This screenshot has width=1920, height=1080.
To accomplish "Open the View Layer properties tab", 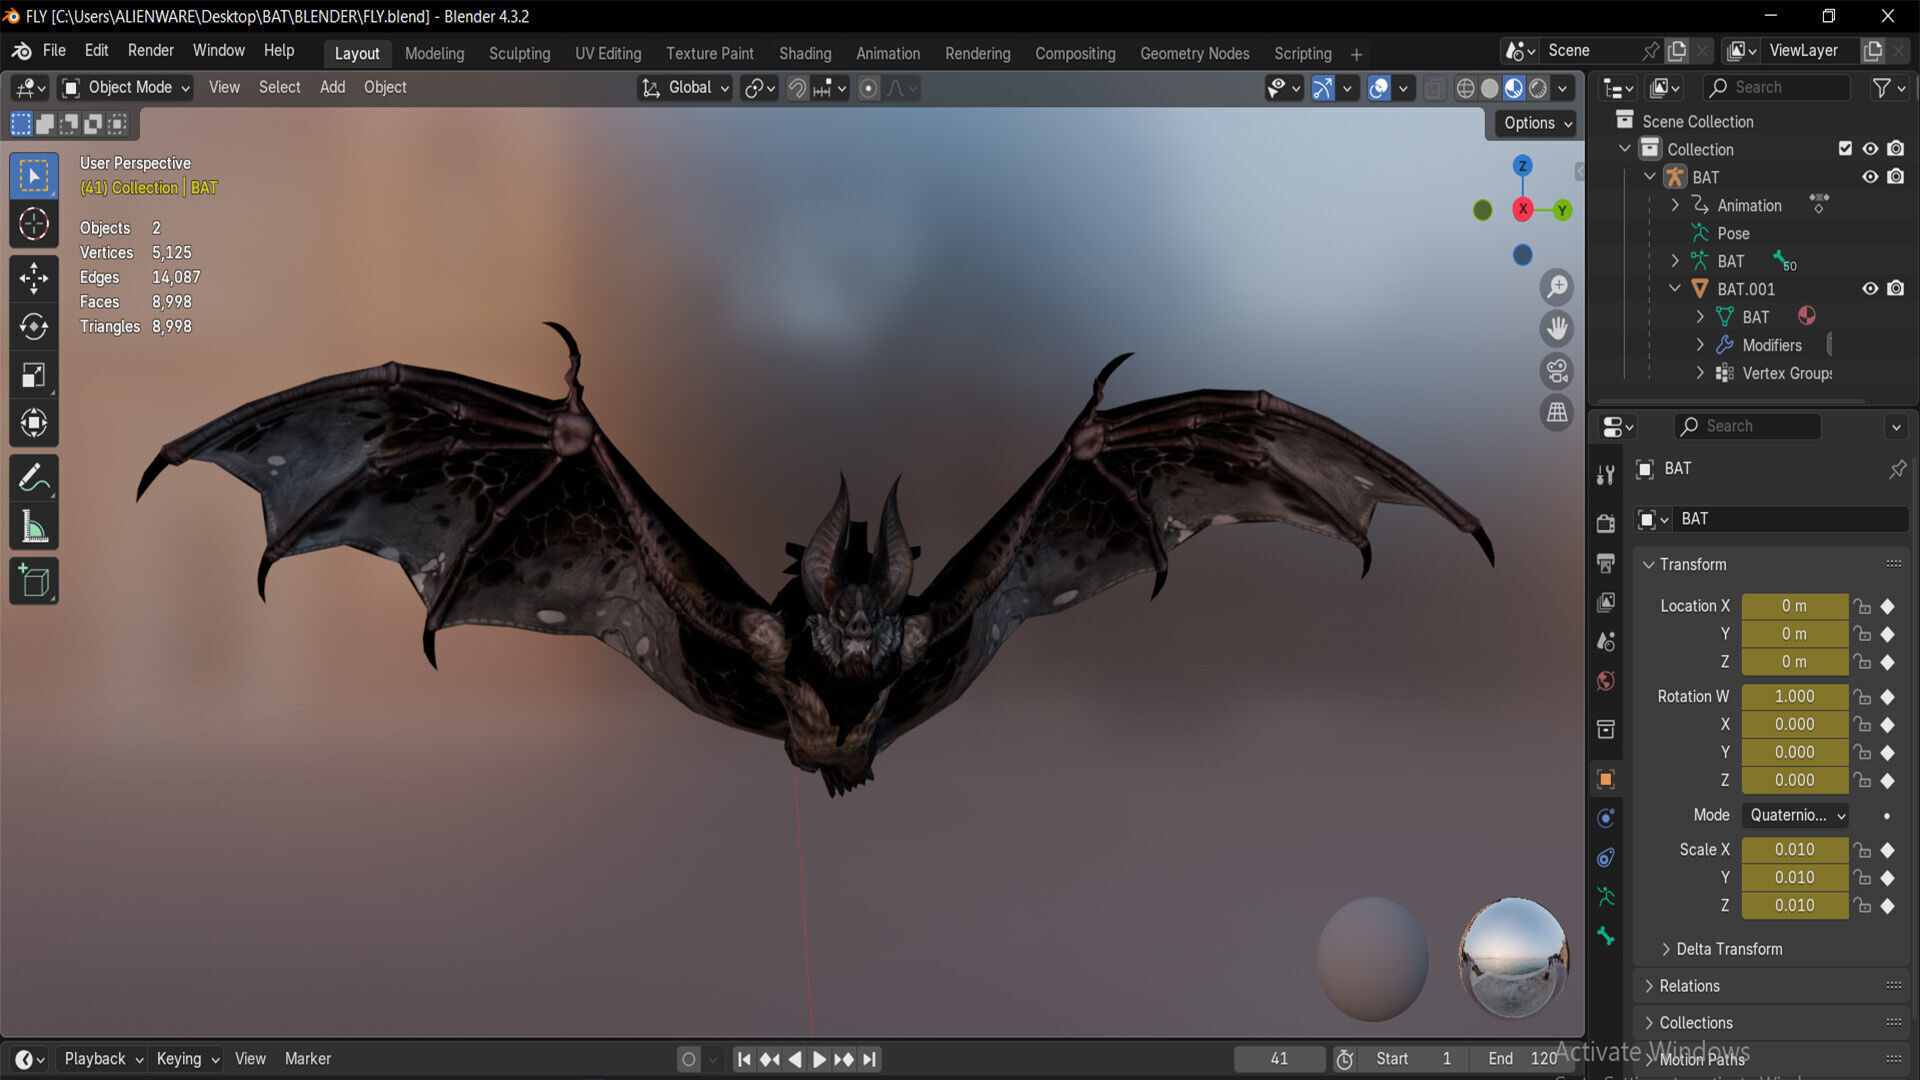I will pyautogui.click(x=1606, y=602).
